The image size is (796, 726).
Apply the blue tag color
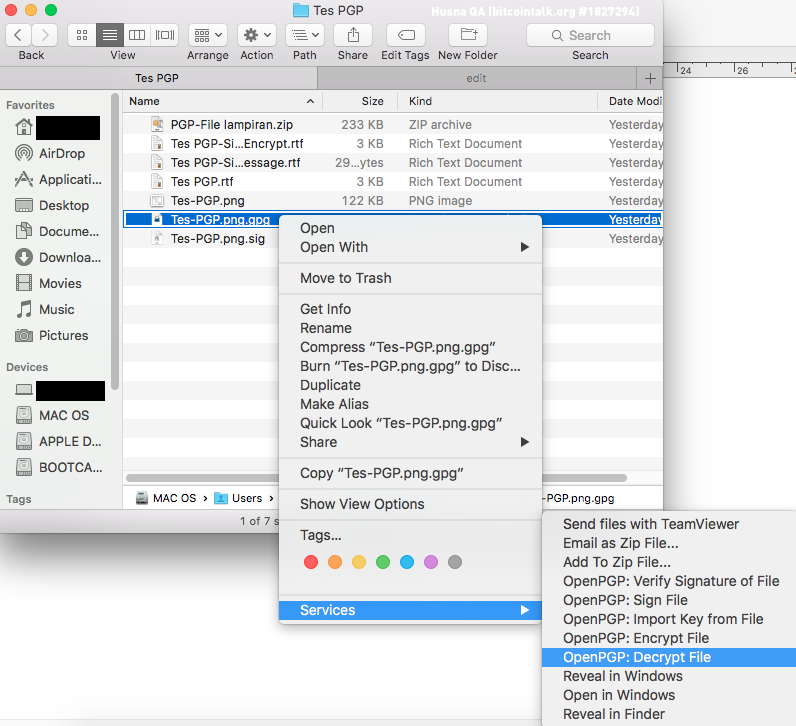[407, 562]
